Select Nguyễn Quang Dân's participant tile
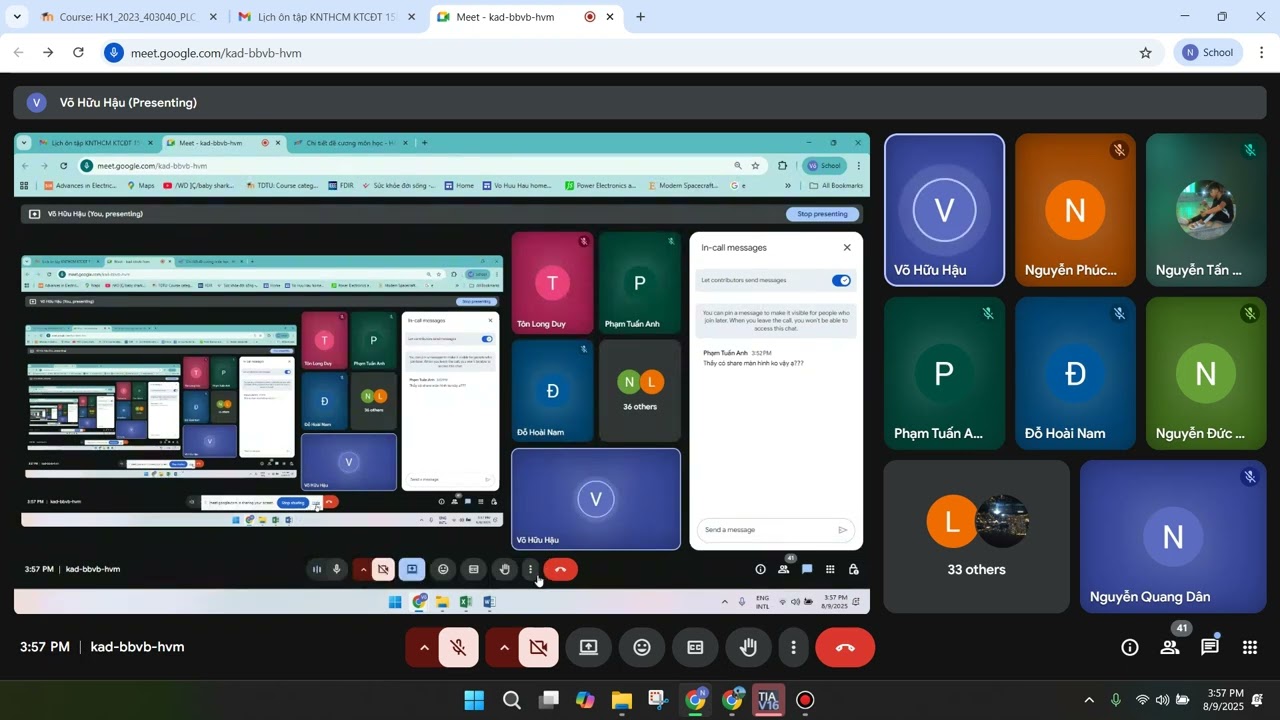Viewport: 1280px width, 720px height. [x=1173, y=537]
